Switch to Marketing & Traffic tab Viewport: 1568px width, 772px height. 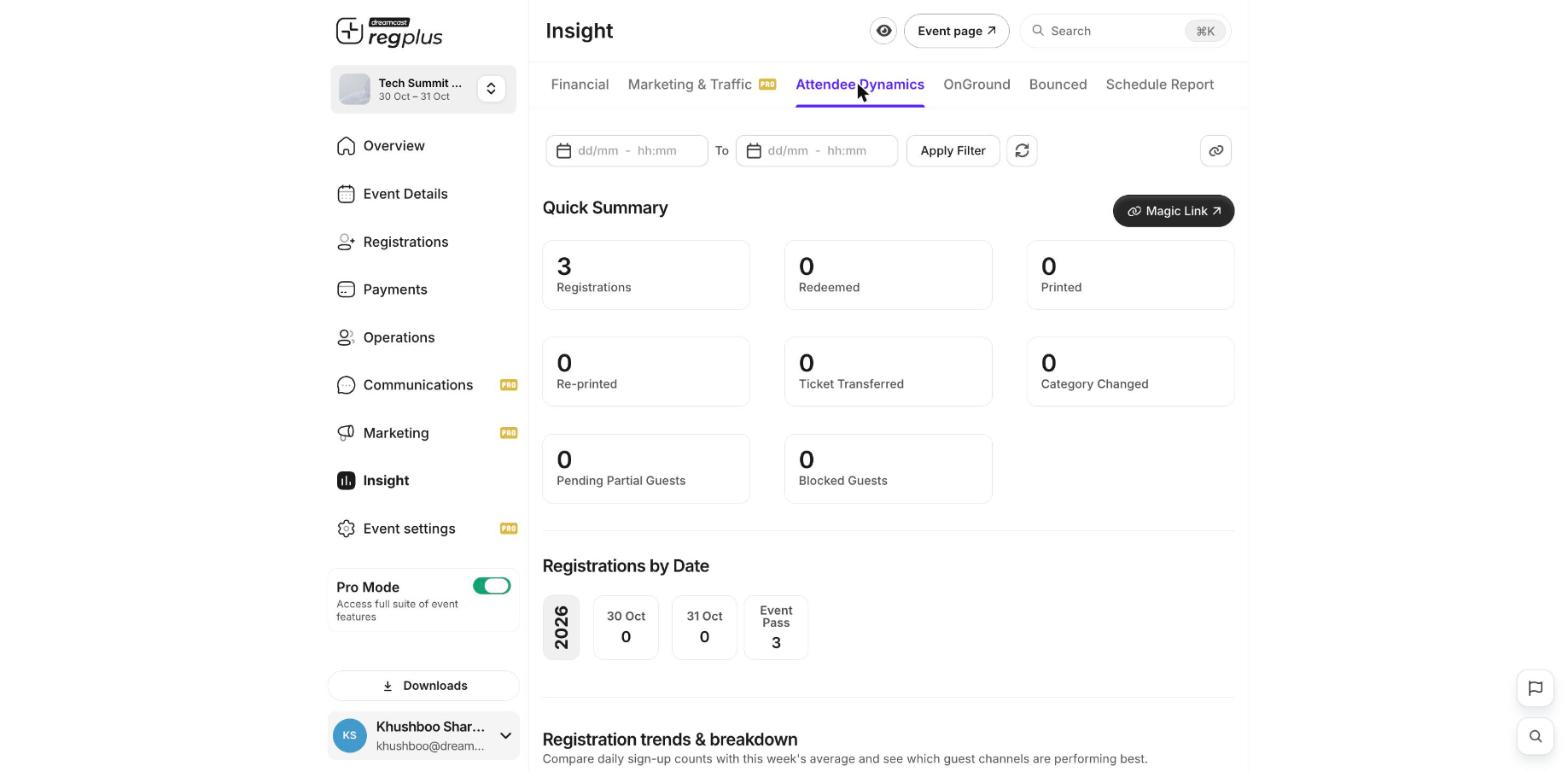coord(690,85)
